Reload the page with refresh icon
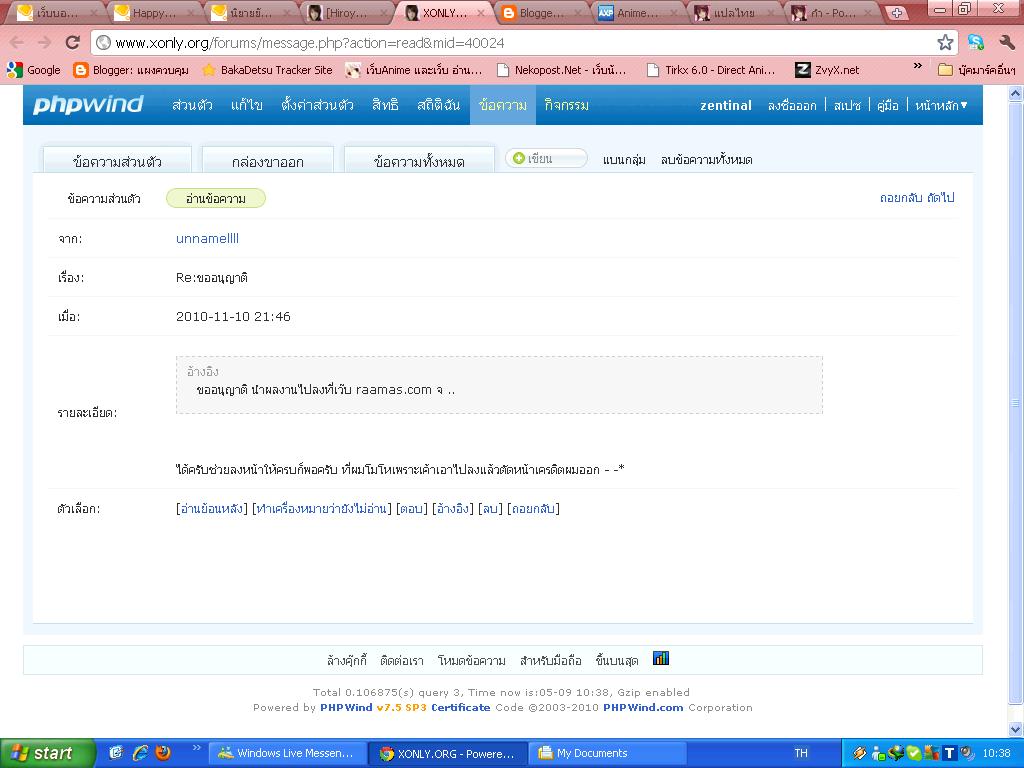 (x=72, y=43)
